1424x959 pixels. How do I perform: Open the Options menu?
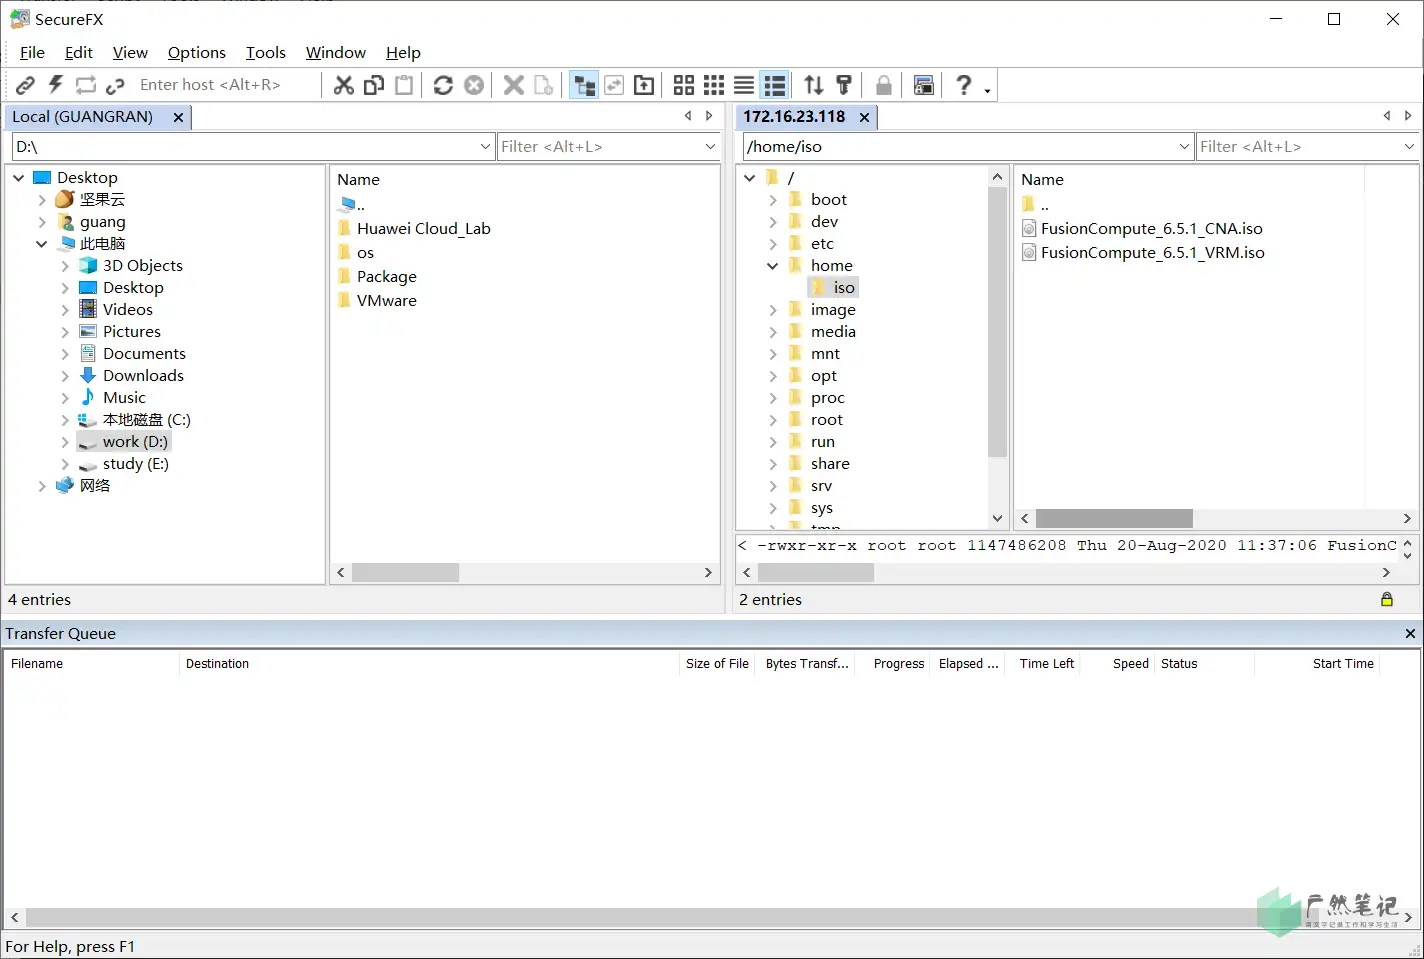[197, 52]
